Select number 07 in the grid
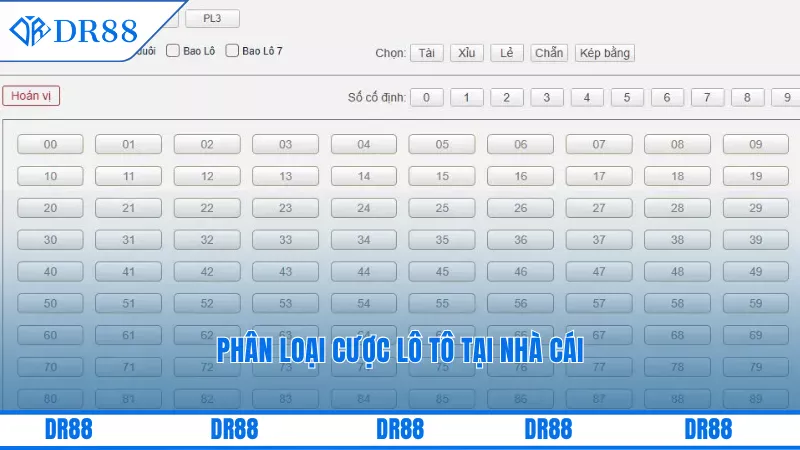Screen dimensions: 800x450 pyautogui.click(x=599, y=144)
